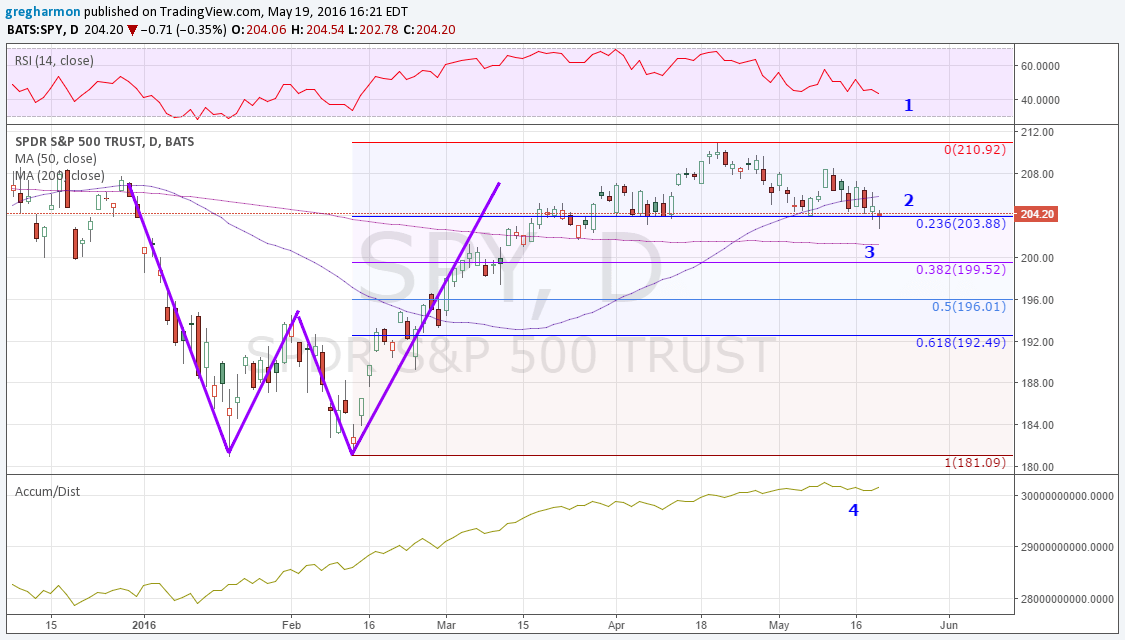Viewport: 1125px width, 640px height.
Task: Click the 40.0000 RSI axis value
Action: (1040, 100)
